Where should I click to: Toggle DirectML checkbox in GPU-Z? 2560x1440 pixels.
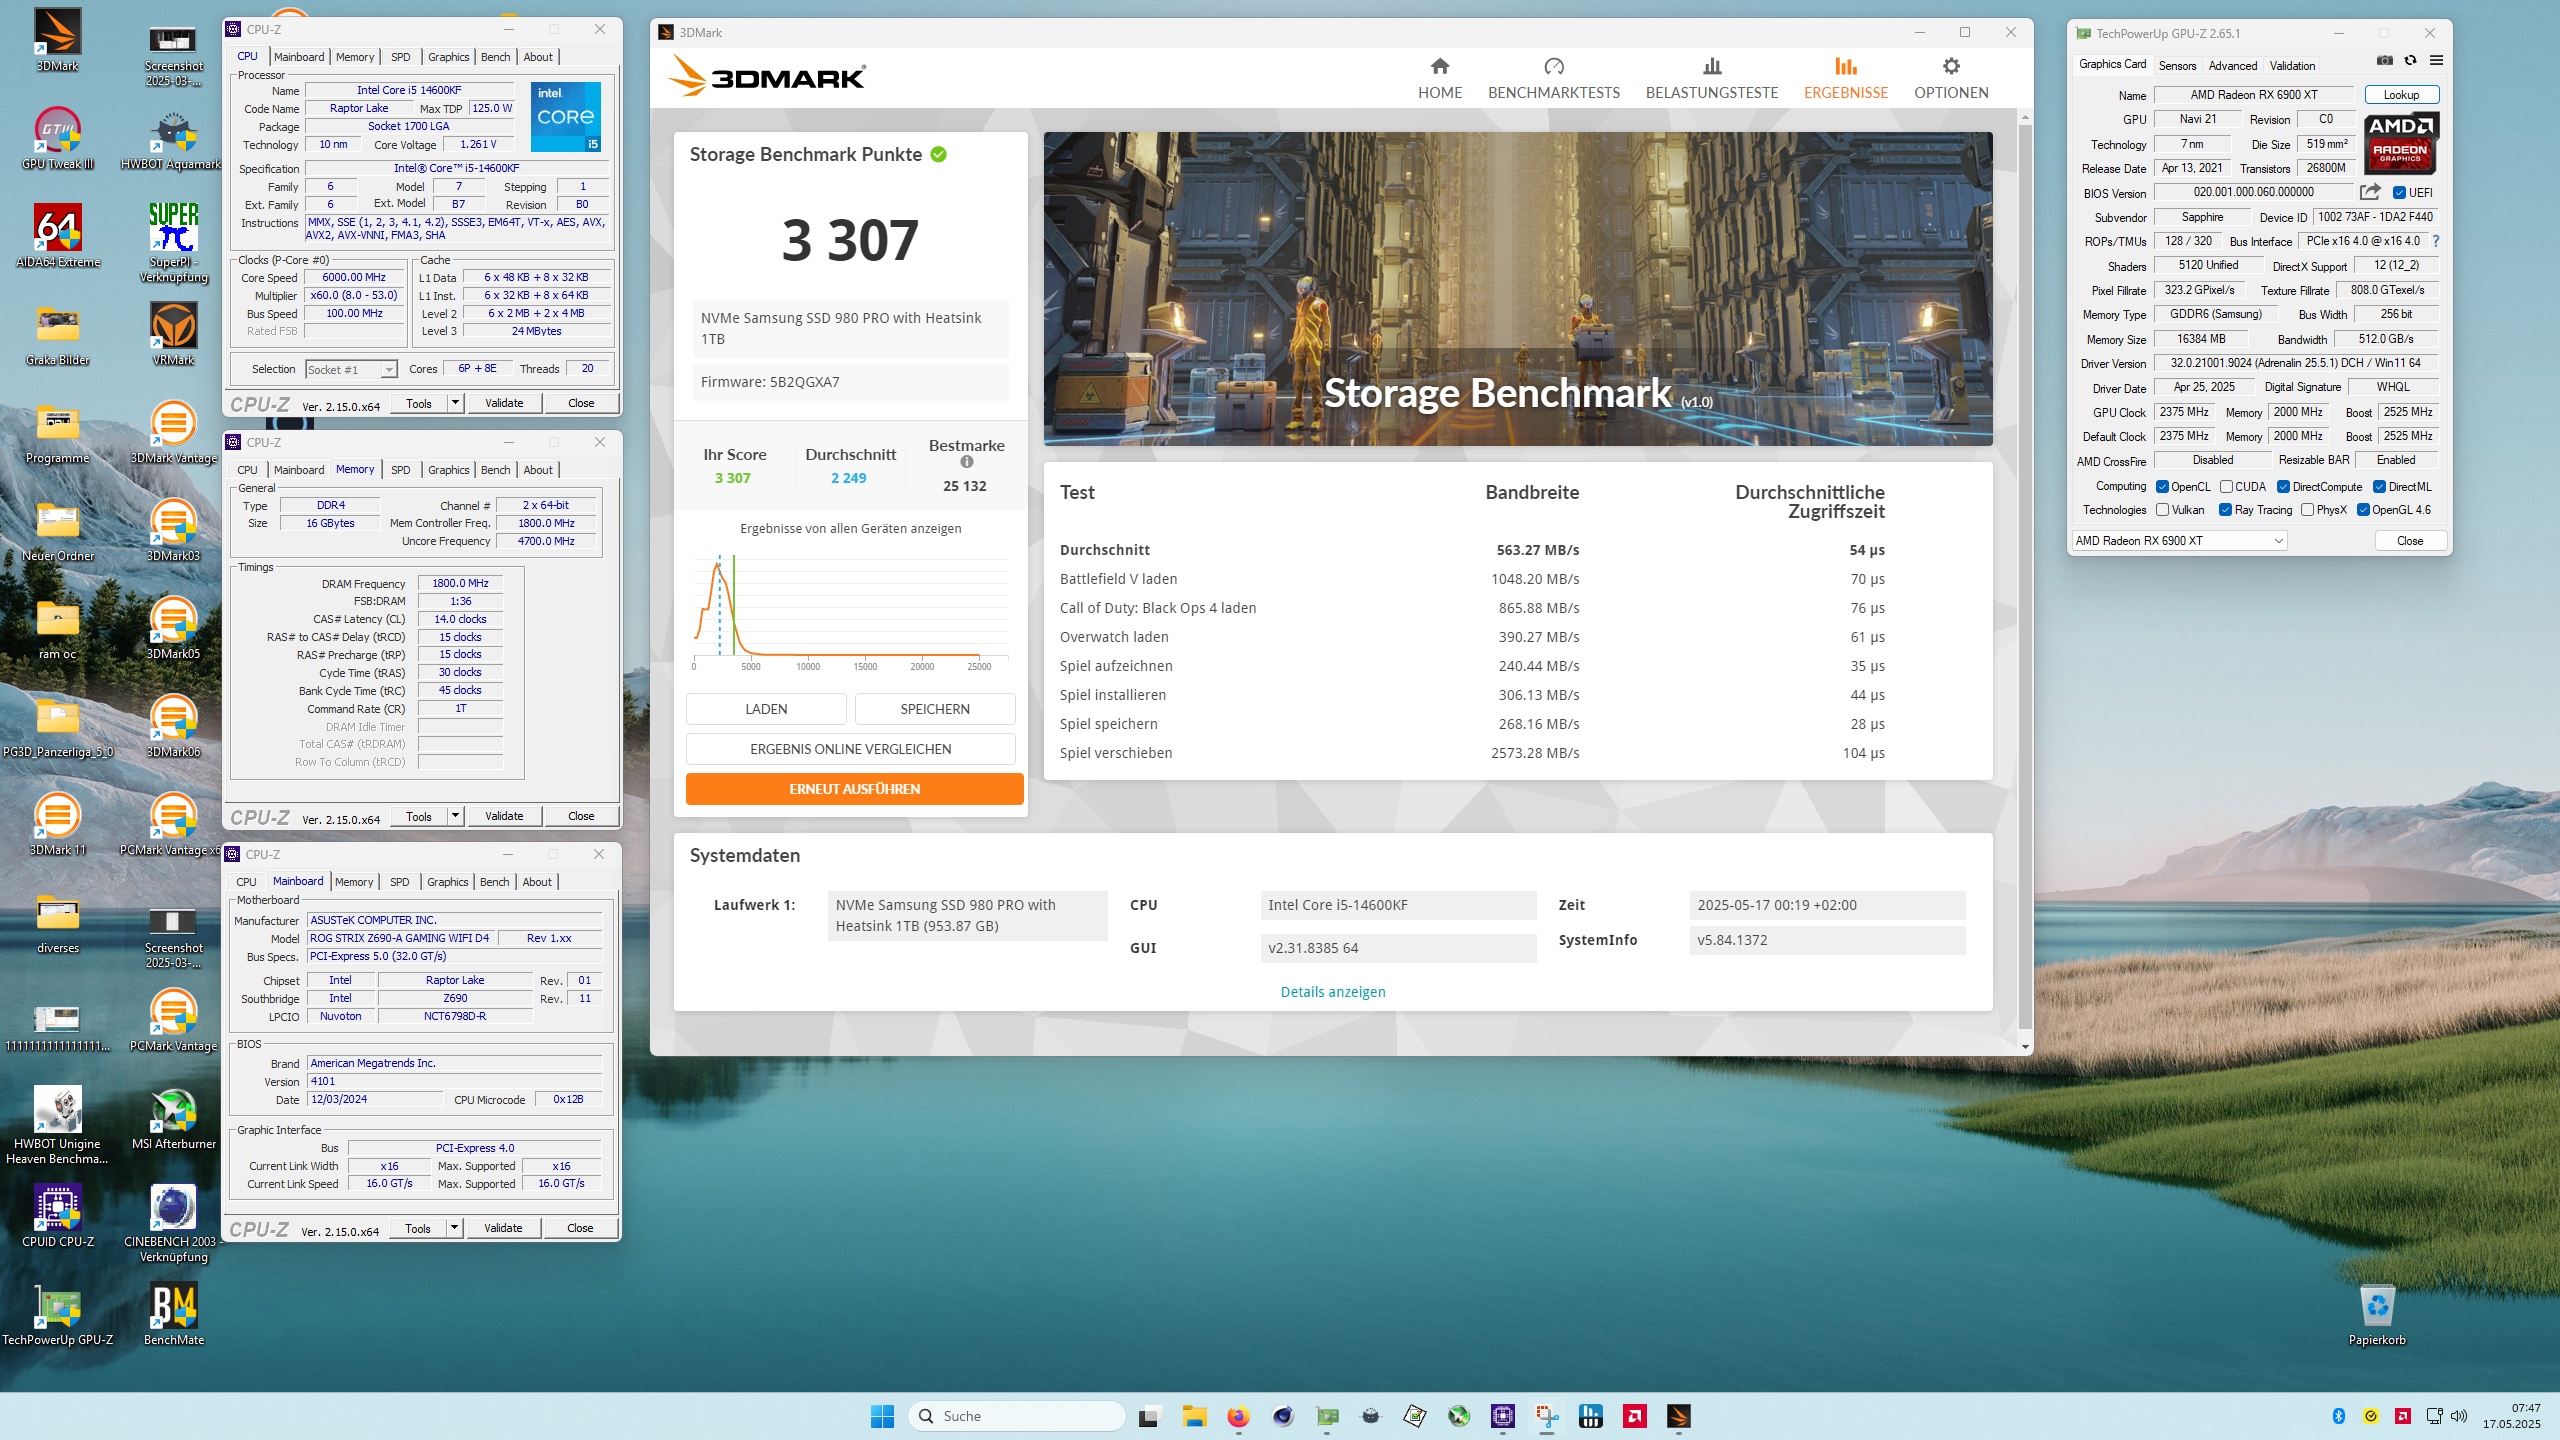click(x=2379, y=487)
